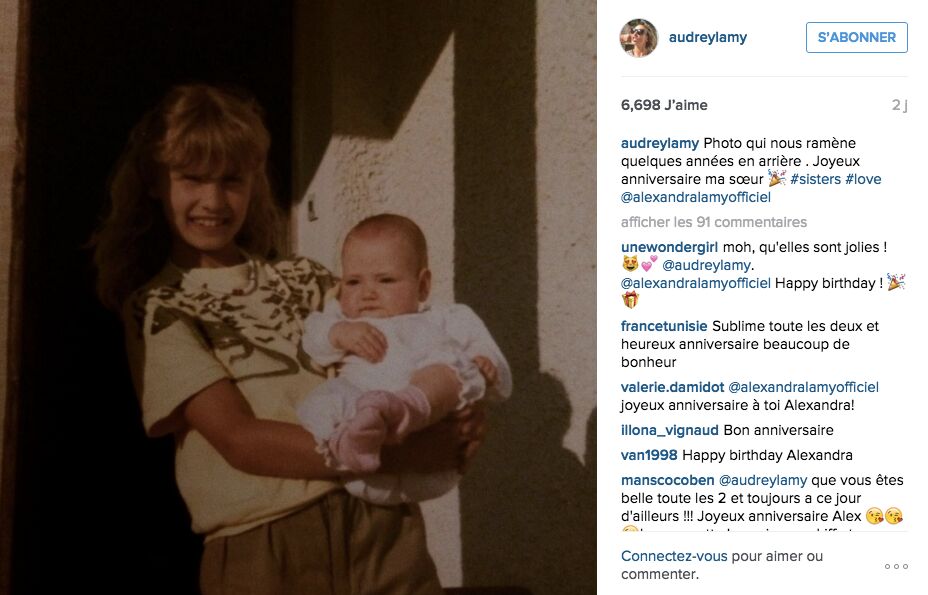The image size is (928, 595).
Task: Open the #sisters hashtag
Action: click(815, 179)
